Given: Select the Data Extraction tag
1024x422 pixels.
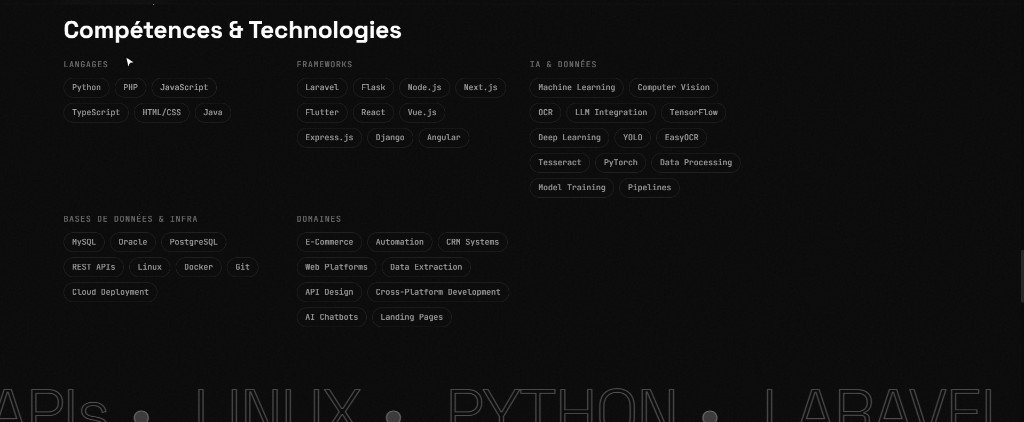Looking at the screenshot, I should 426,267.
